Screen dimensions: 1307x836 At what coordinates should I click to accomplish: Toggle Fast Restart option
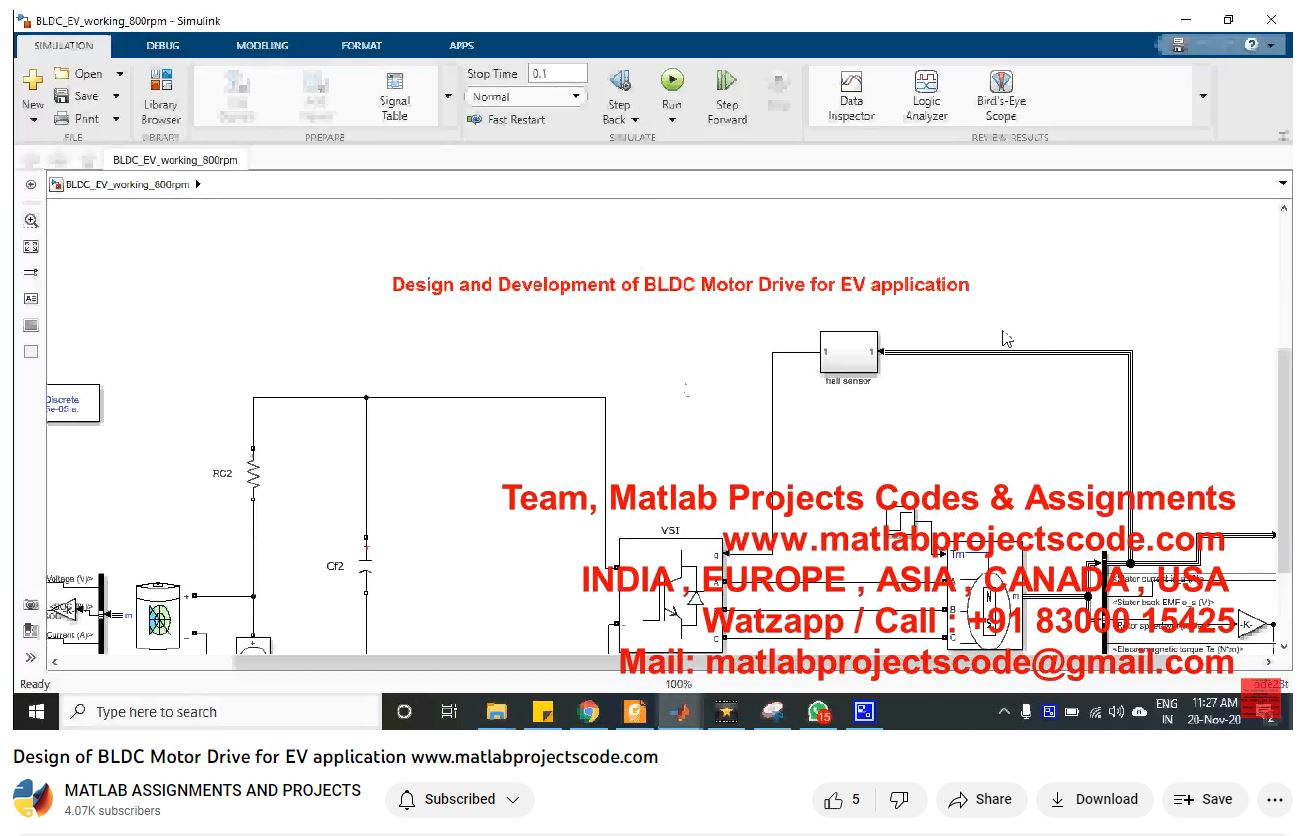(507, 120)
